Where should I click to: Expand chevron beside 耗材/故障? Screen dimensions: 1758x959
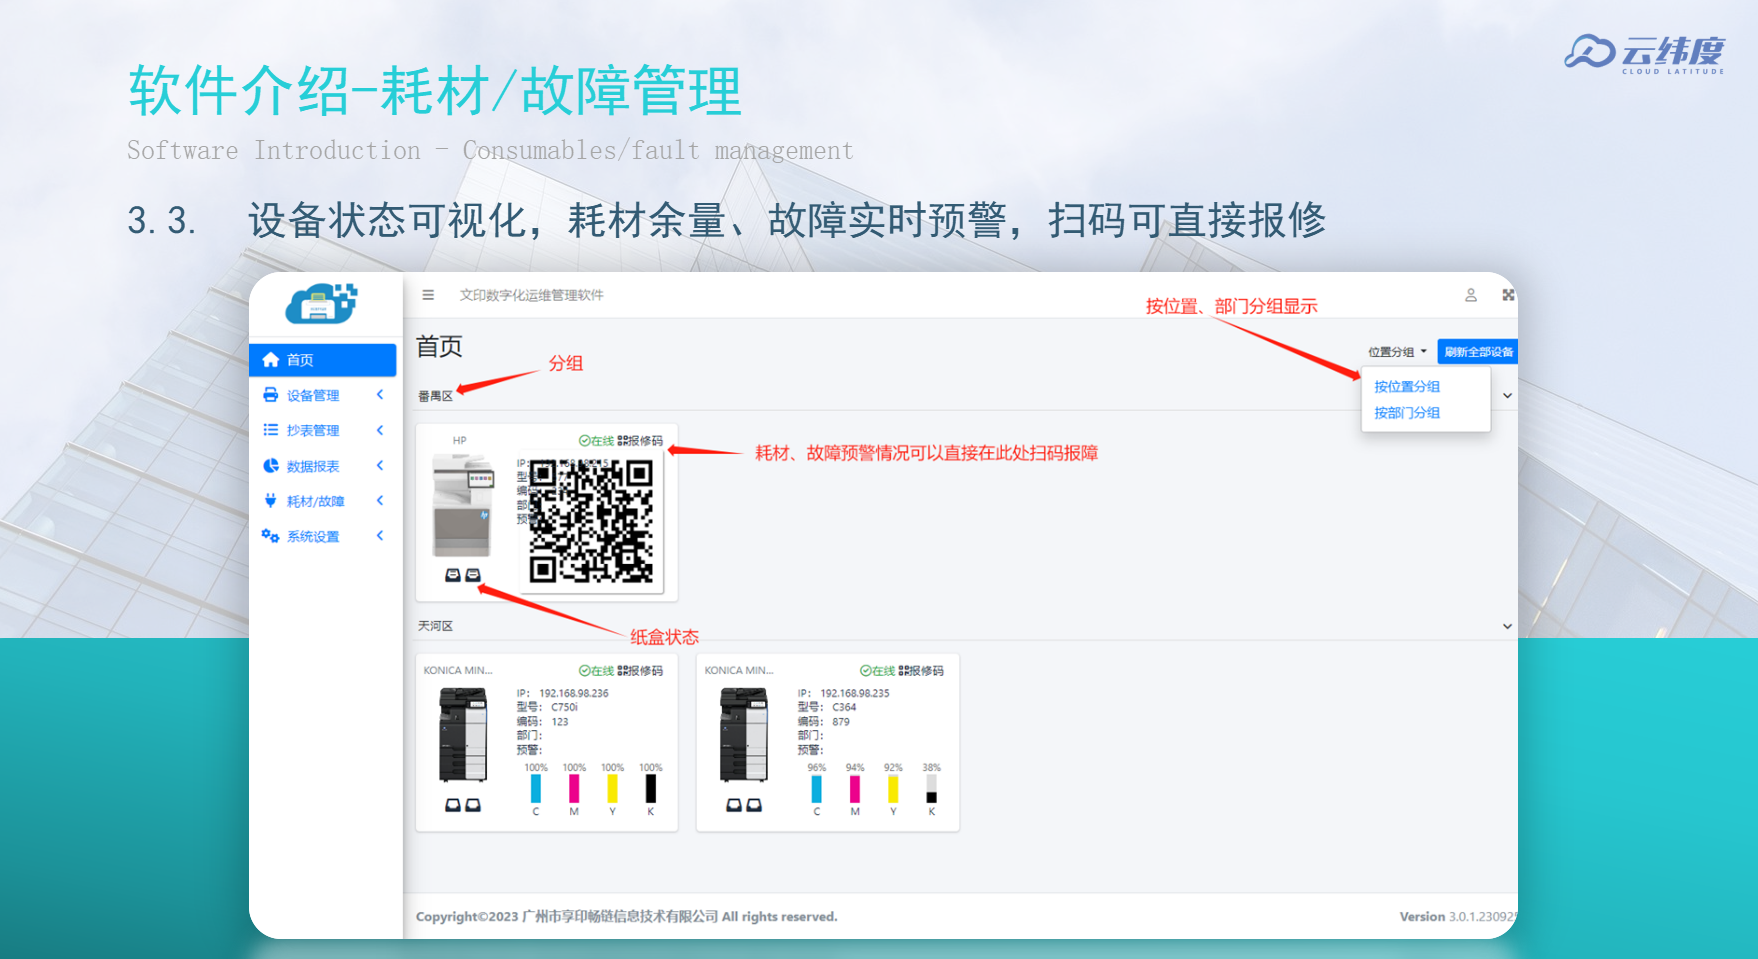380,500
